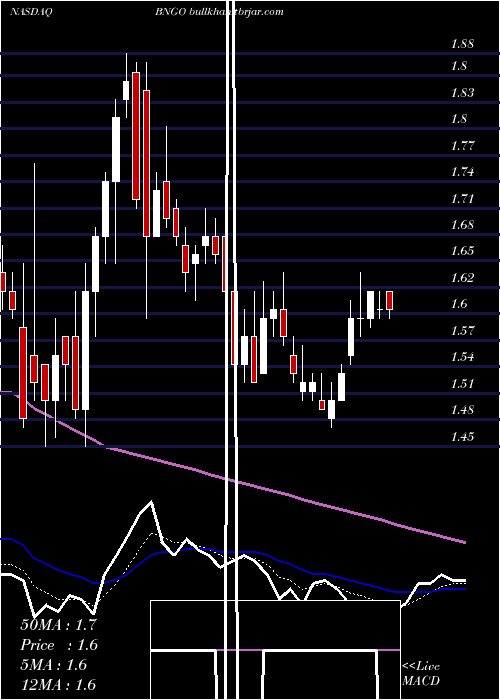500x700 pixels.
Task: Click the NASDAQ exchange label
Action: (30, 12)
